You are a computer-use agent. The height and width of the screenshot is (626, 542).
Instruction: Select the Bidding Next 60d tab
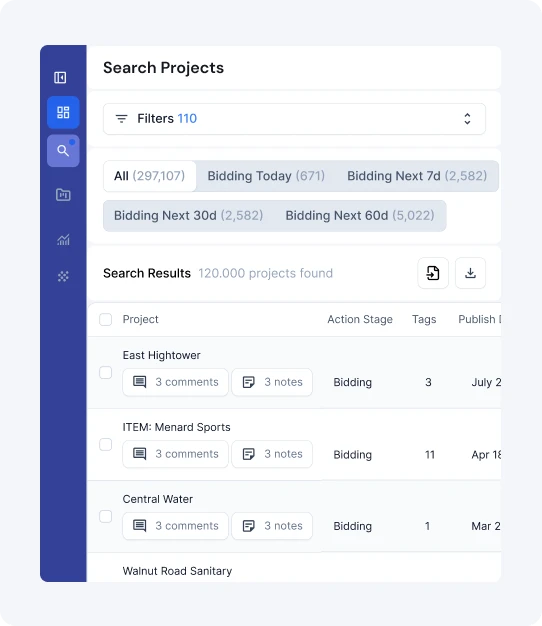tap(360, 216)
